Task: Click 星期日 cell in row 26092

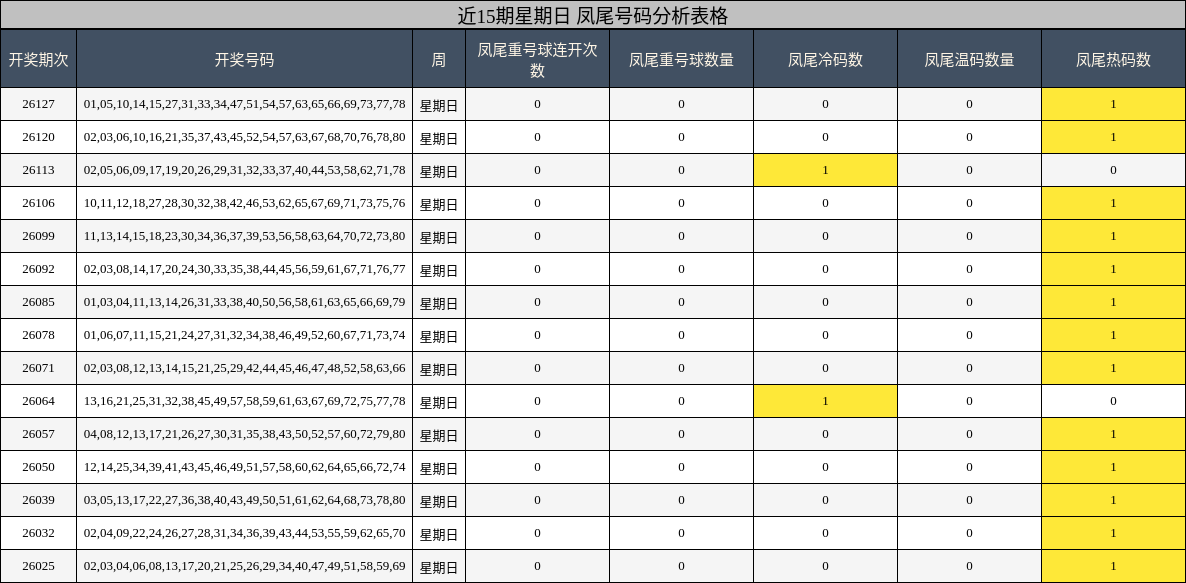Action: point(439,270)
